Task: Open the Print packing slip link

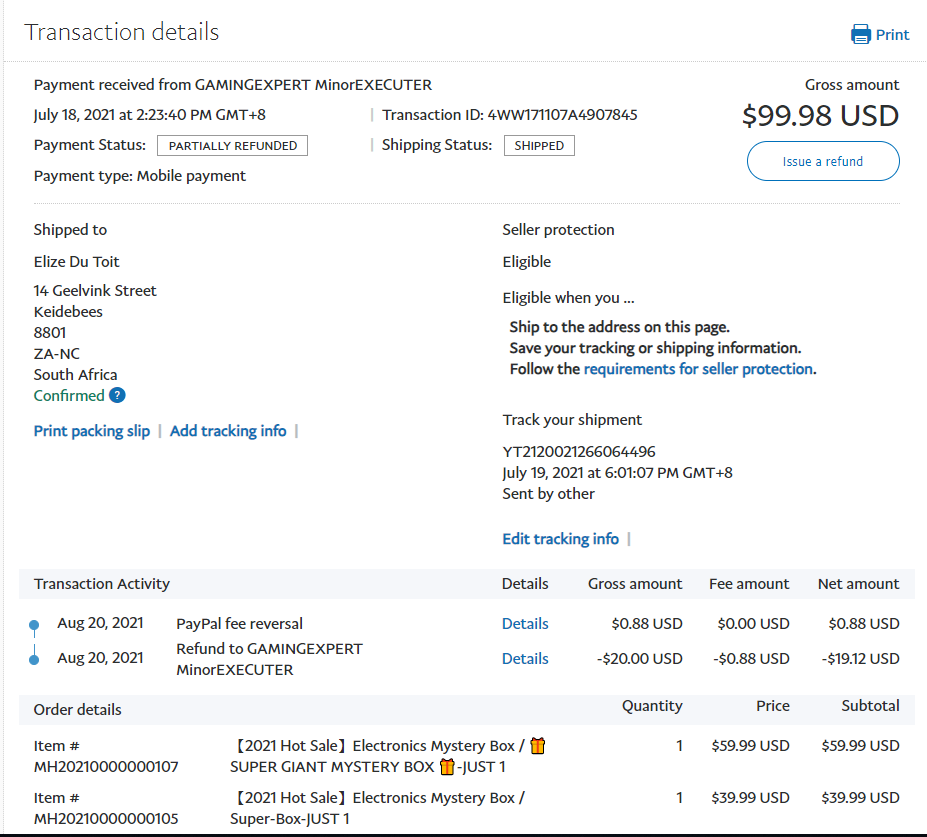Action: [92, 431]
